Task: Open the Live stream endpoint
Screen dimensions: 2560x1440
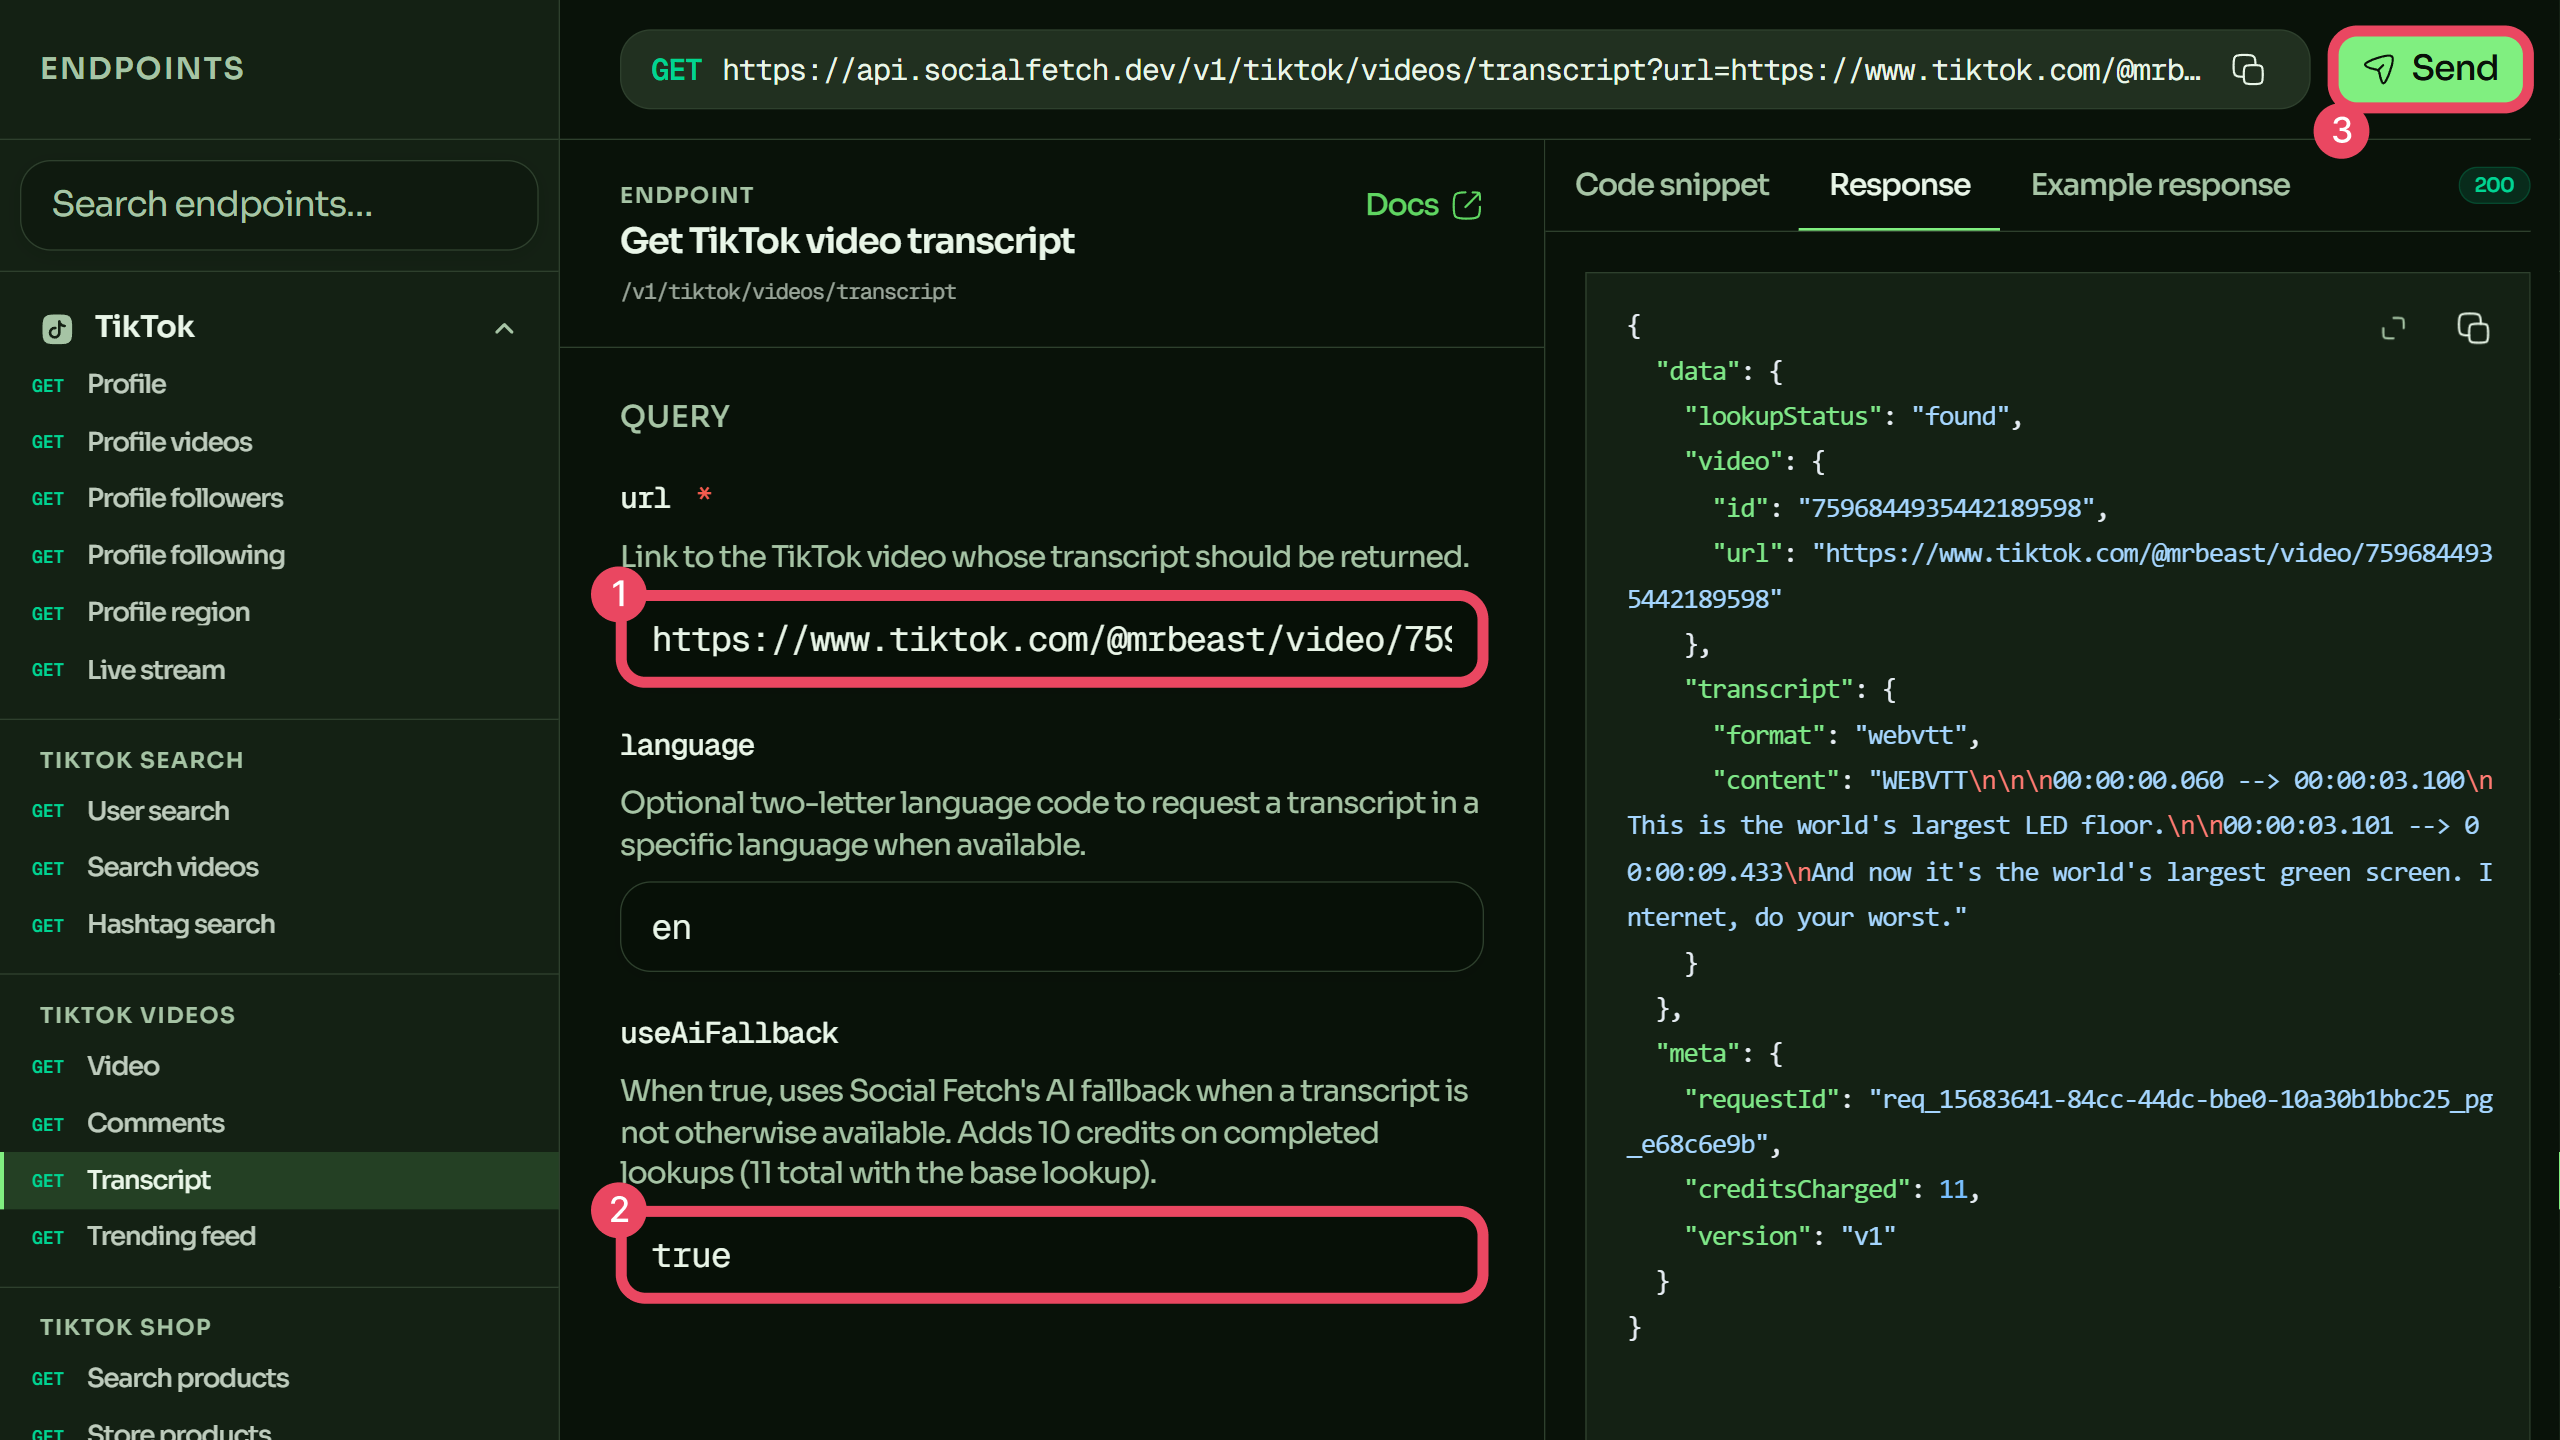Action: (279, 669)
